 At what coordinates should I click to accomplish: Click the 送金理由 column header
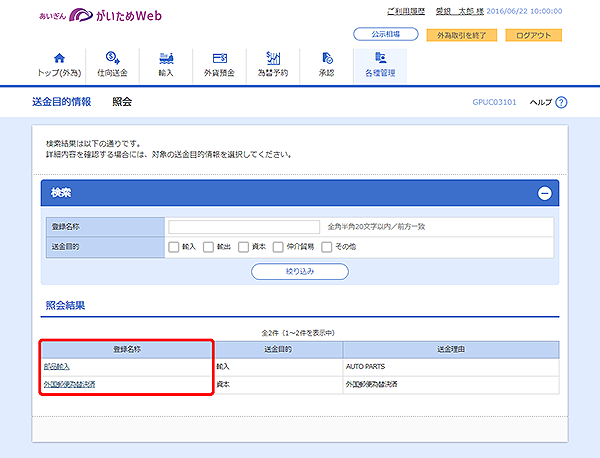point(451,349)
